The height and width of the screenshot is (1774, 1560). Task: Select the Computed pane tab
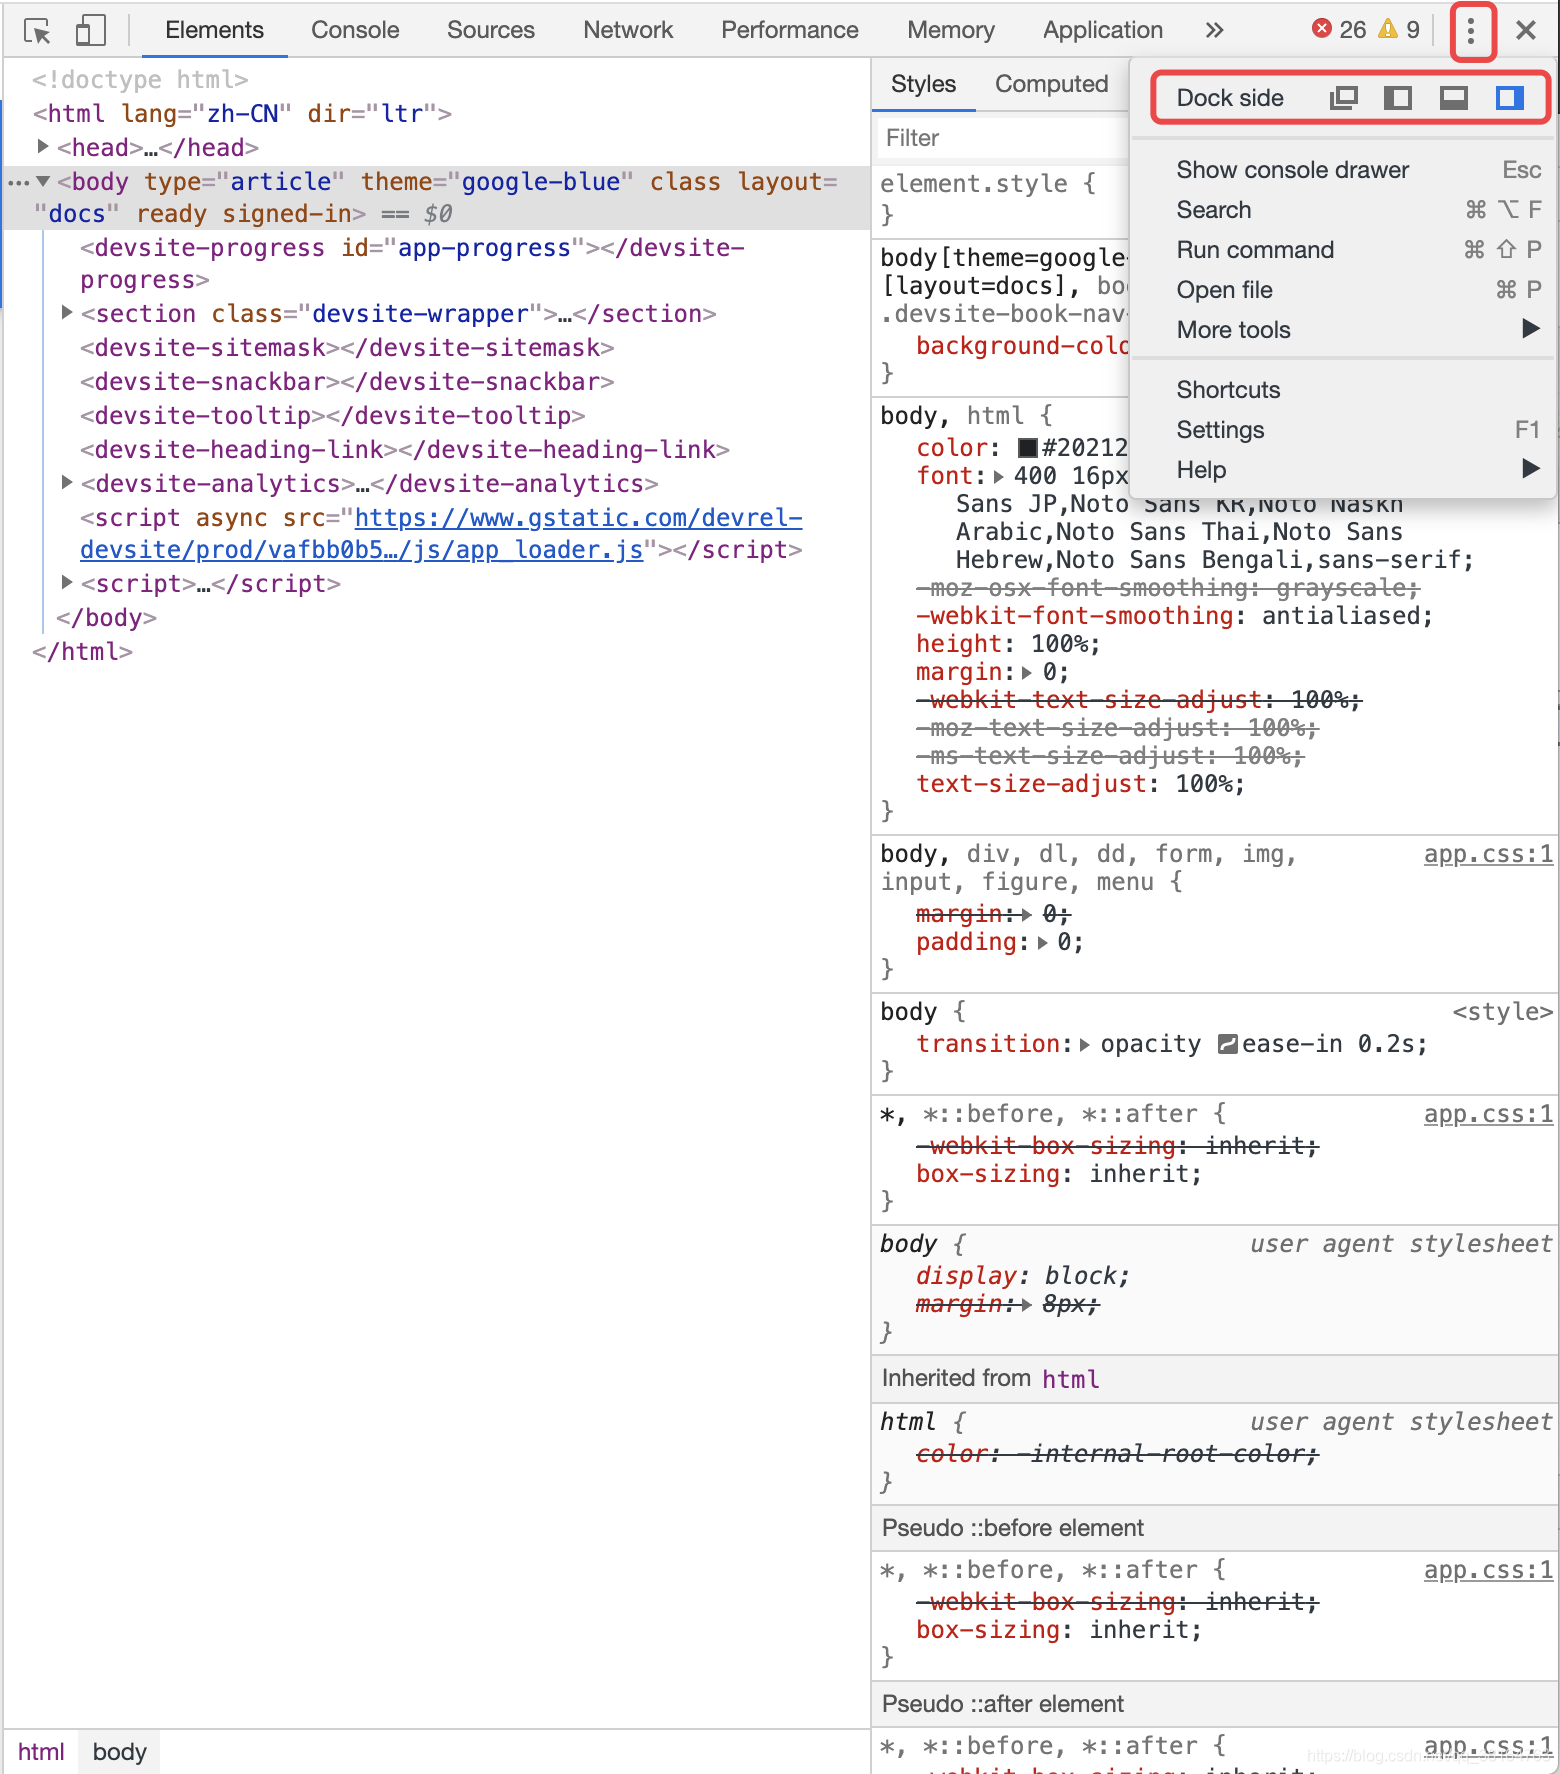coord(1051,84)
